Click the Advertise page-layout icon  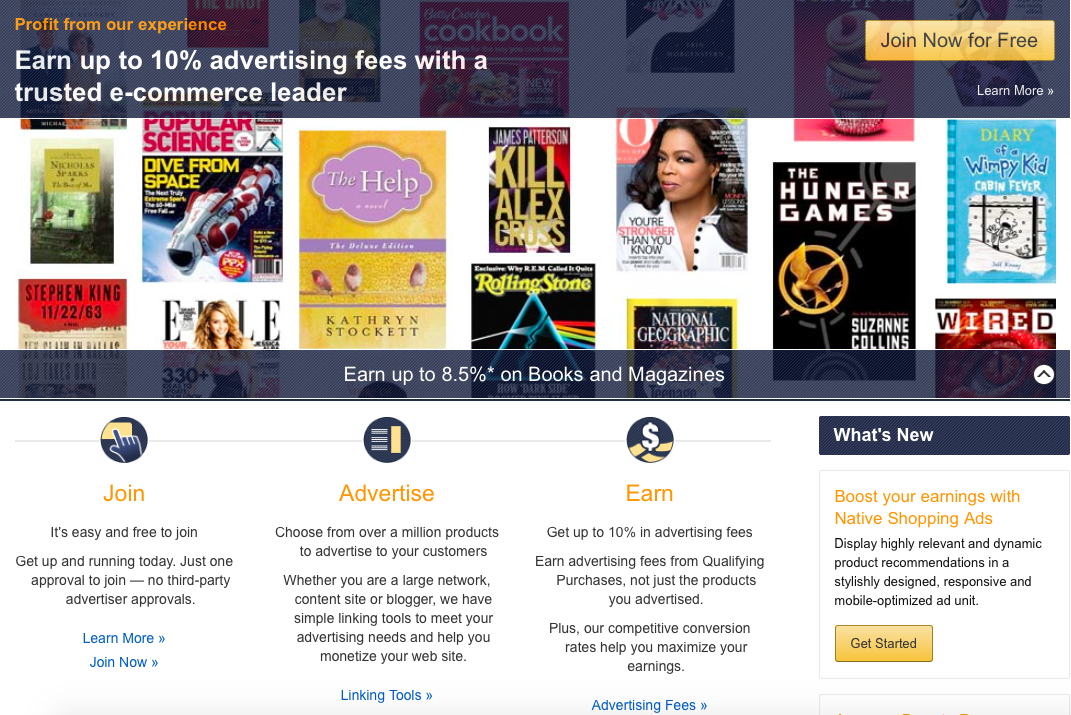[x=387, y=440]
